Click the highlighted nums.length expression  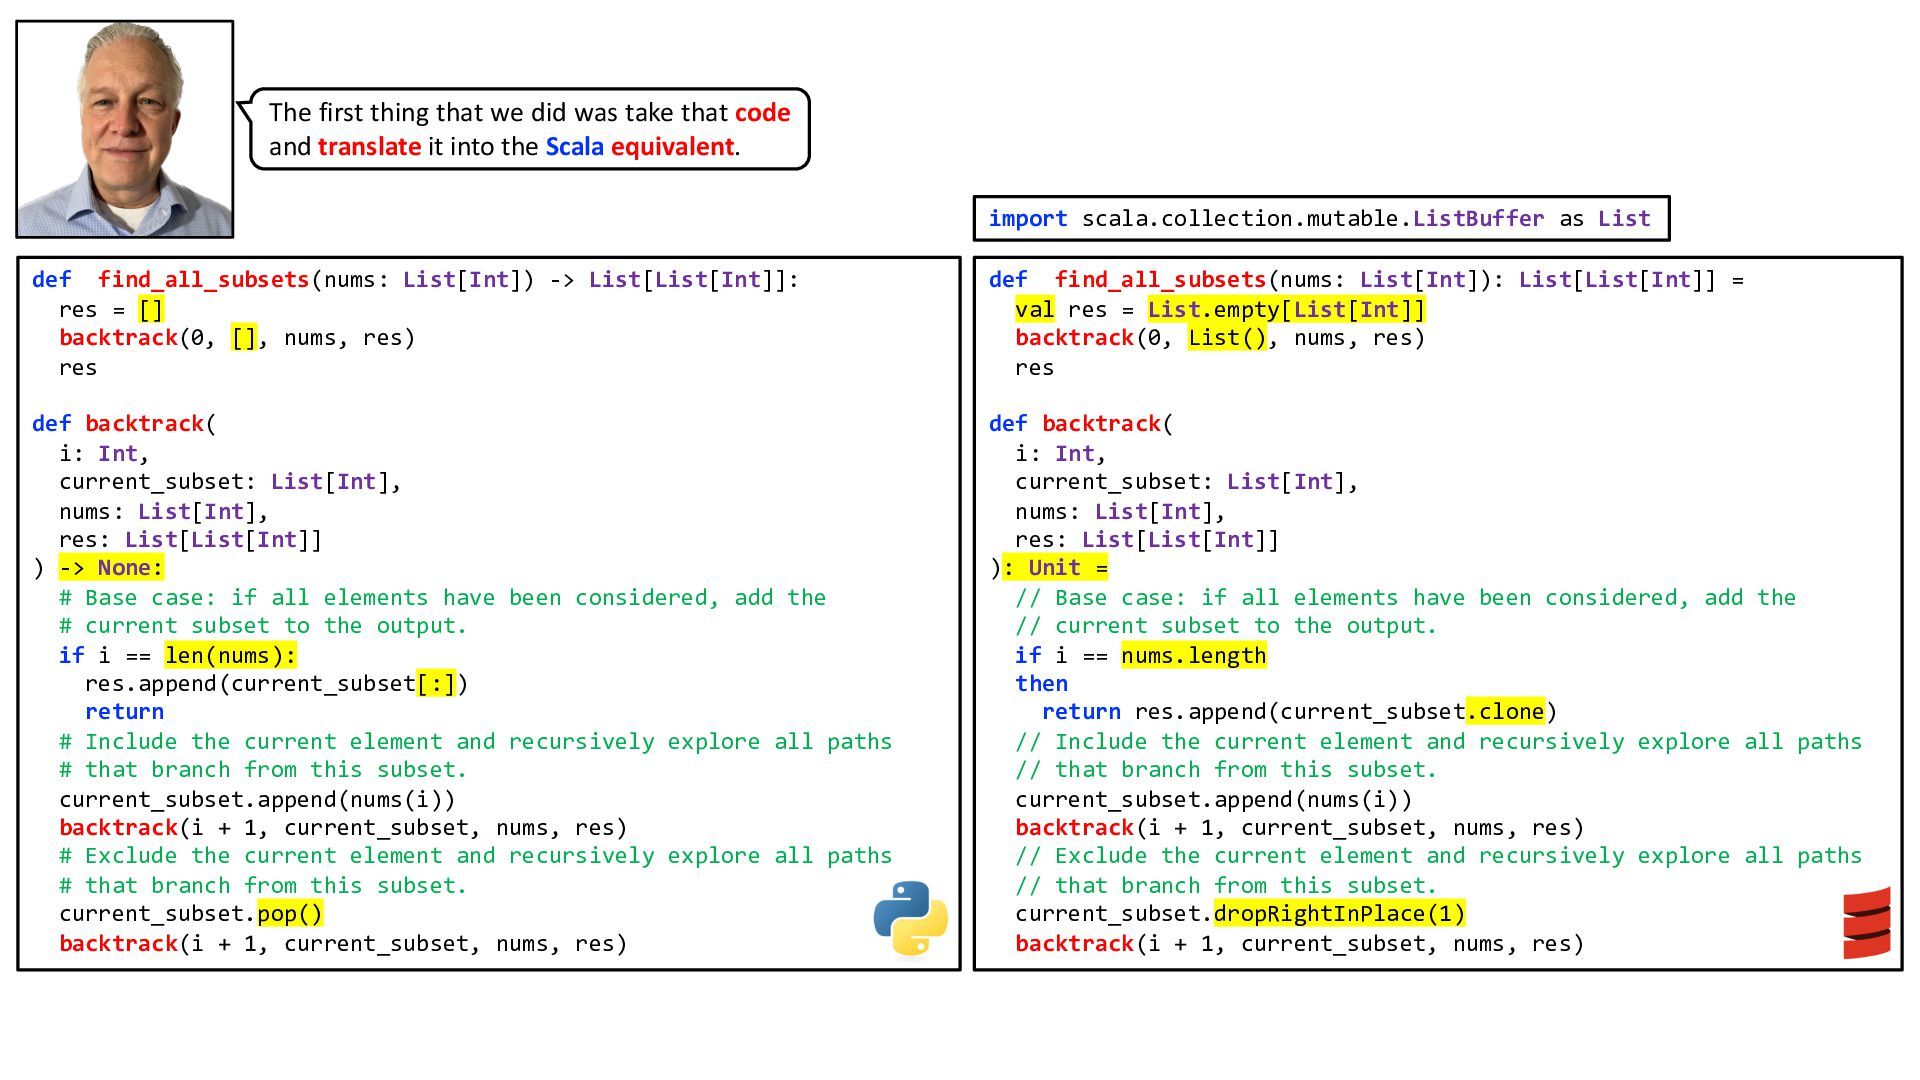(x=1193, y=656)
